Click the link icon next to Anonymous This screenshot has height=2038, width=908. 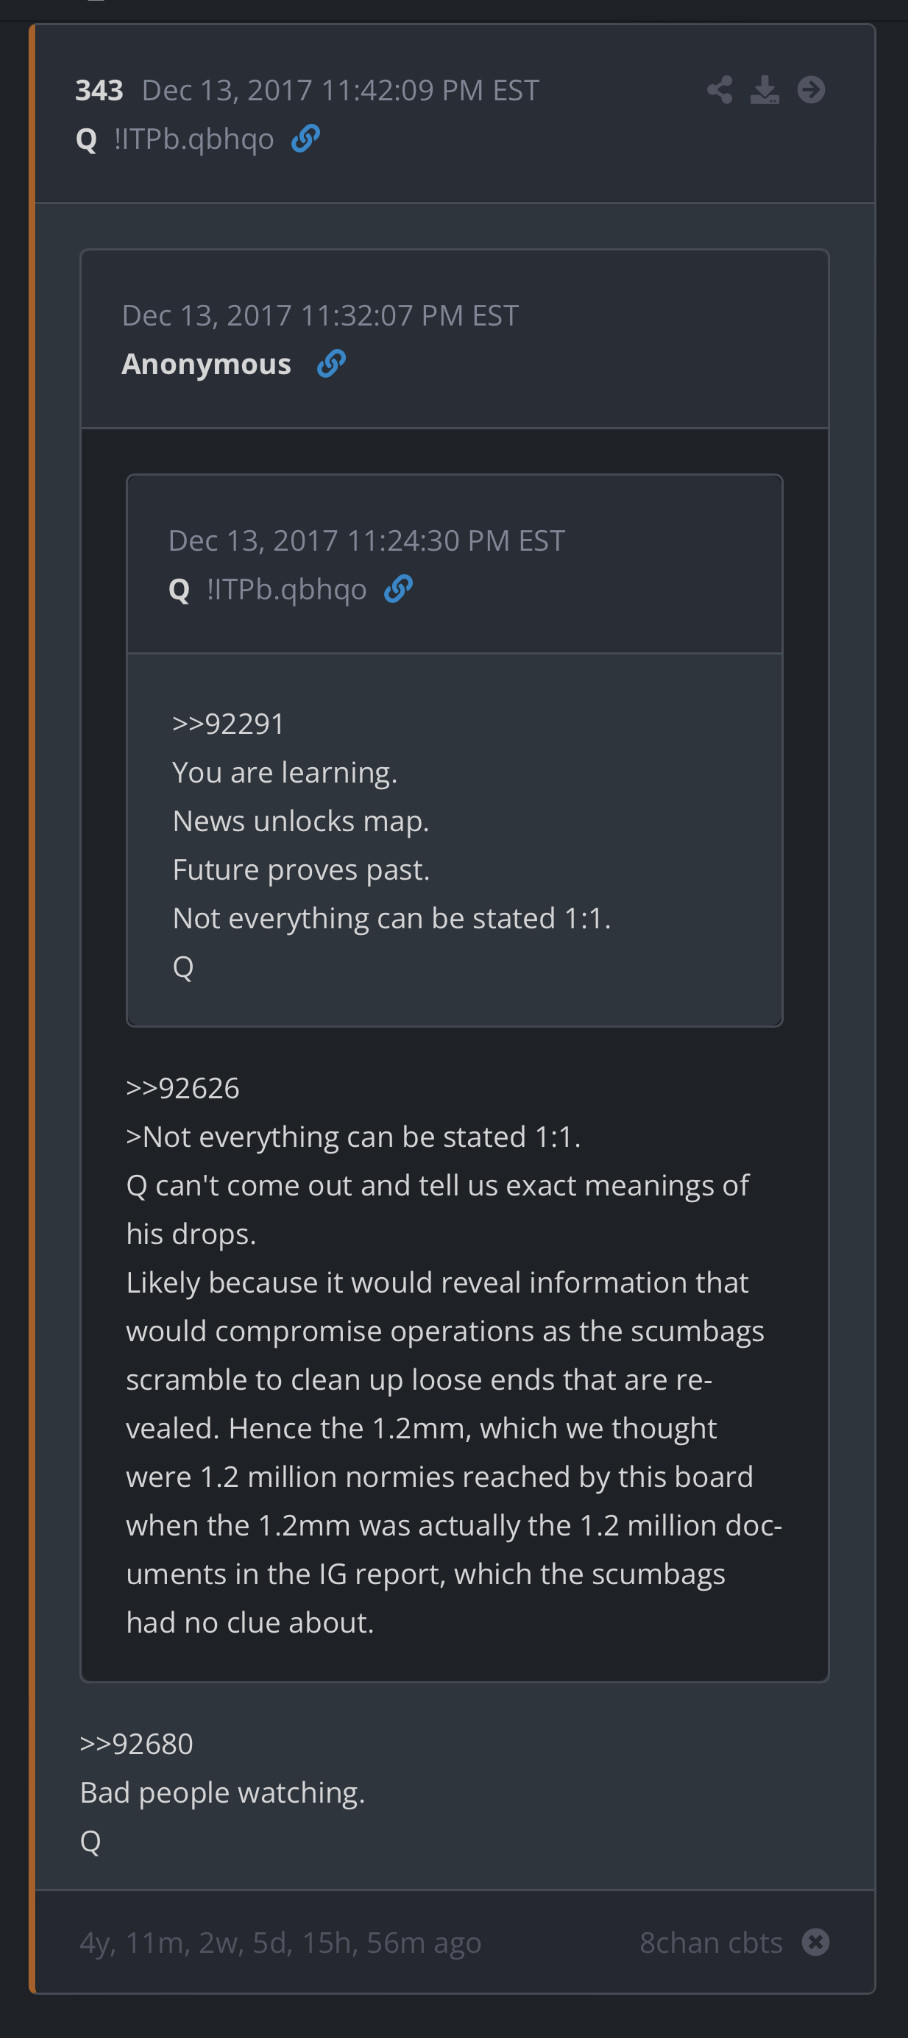[331, 364]
